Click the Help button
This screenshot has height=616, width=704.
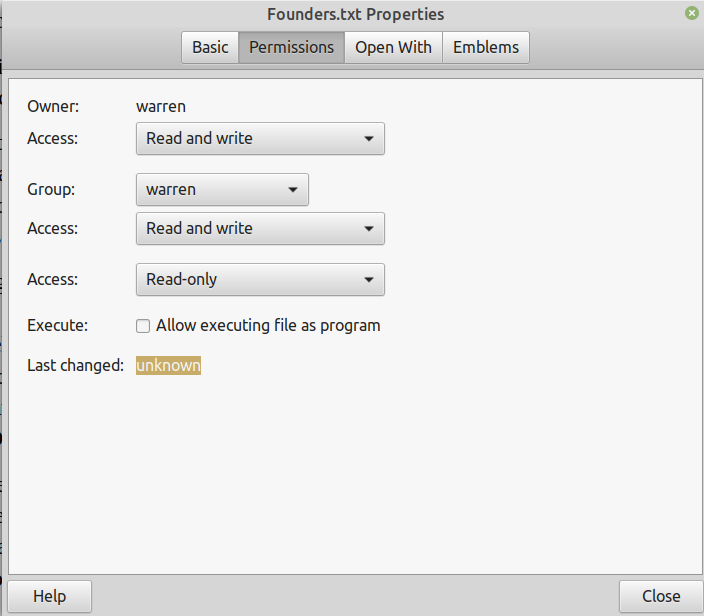click(x=49, y=596)
